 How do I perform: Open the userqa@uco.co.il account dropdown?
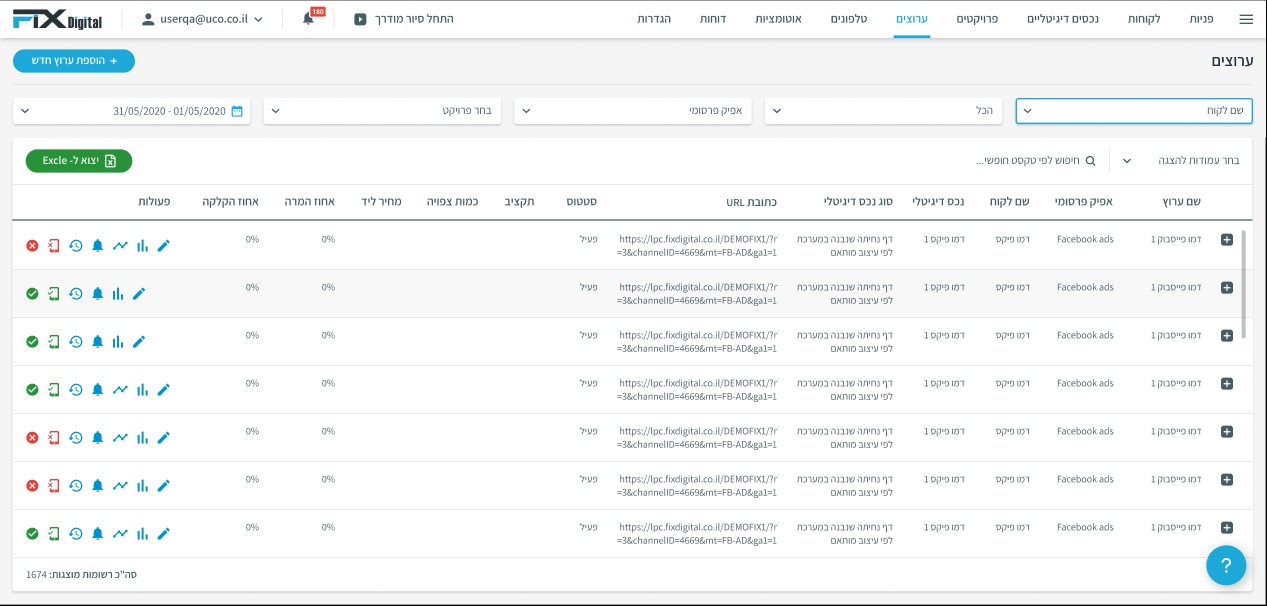(x=203, y=19)
